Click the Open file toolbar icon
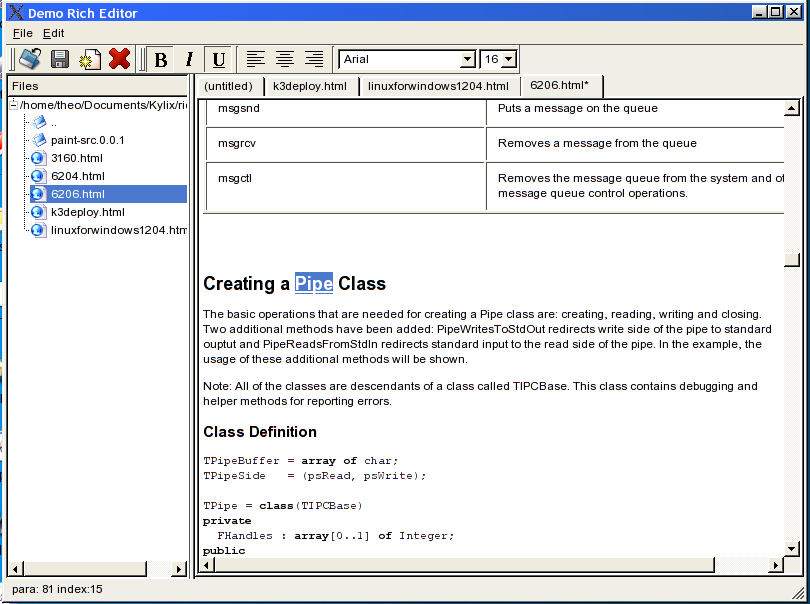The image size is (810, 604). [30, 59]
